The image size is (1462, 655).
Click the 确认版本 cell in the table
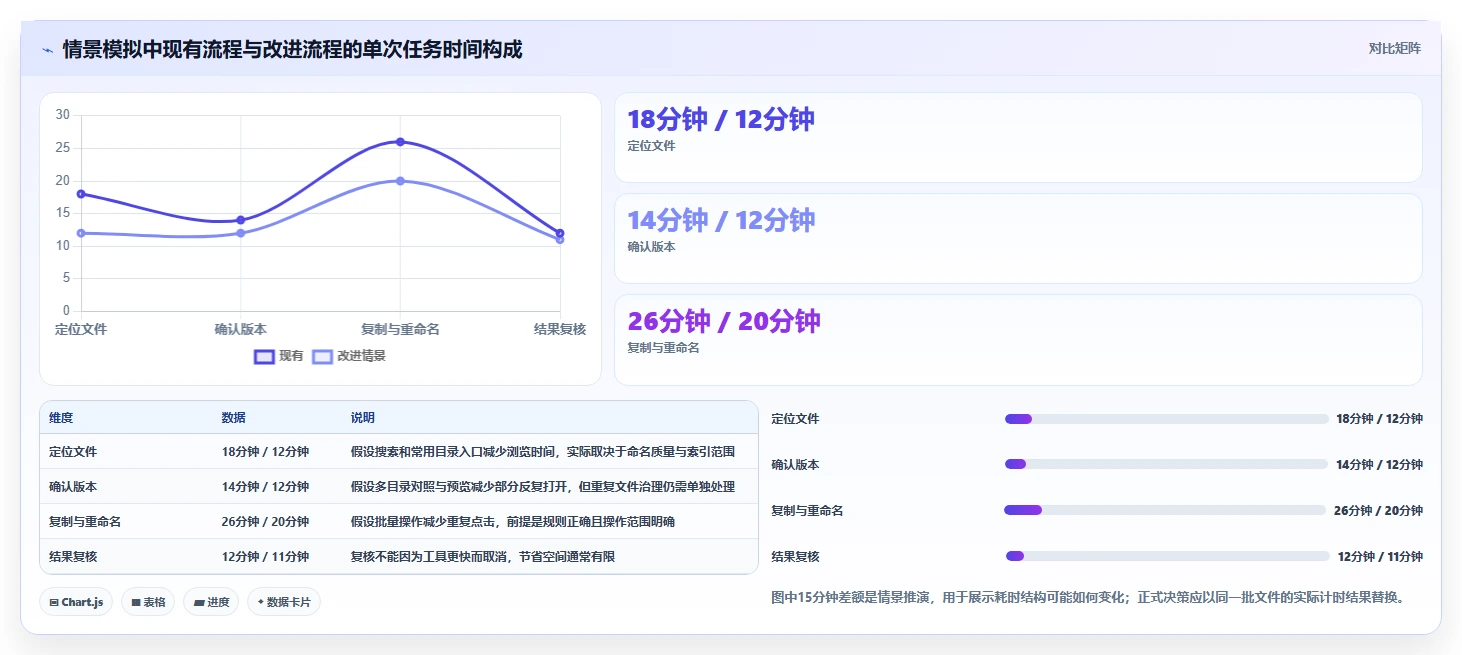coord(73,487)
